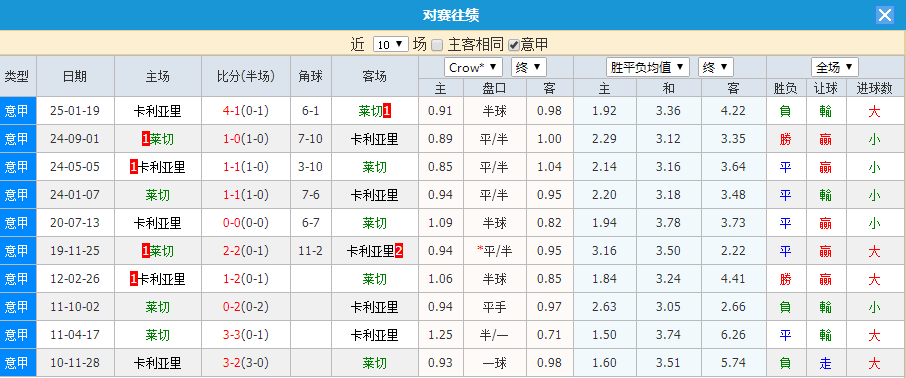Click home team 卡利亚里 in 25-01-19 row

[158, 111]
